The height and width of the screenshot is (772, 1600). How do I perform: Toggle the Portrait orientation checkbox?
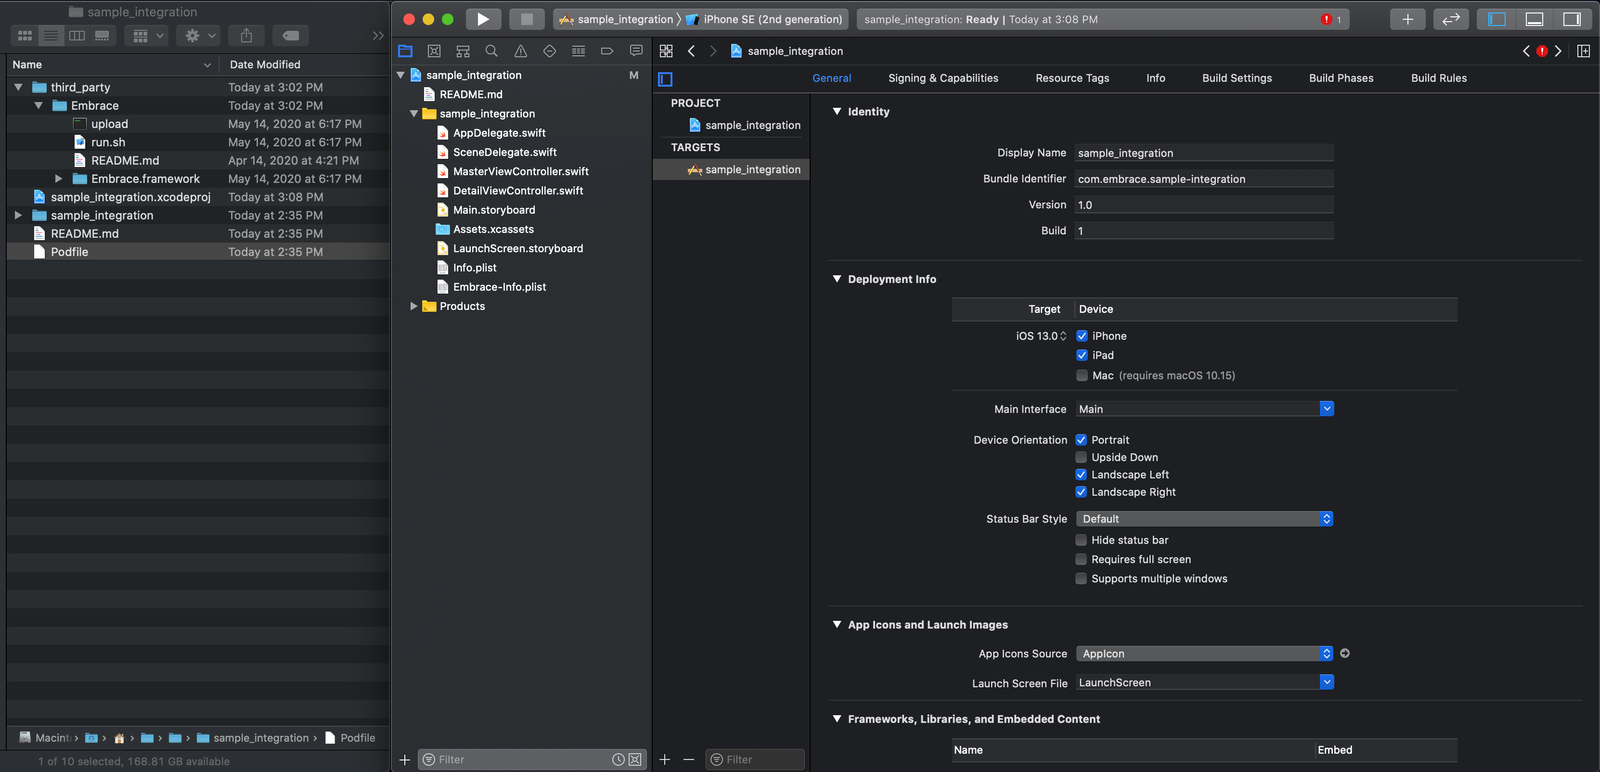1081,440
